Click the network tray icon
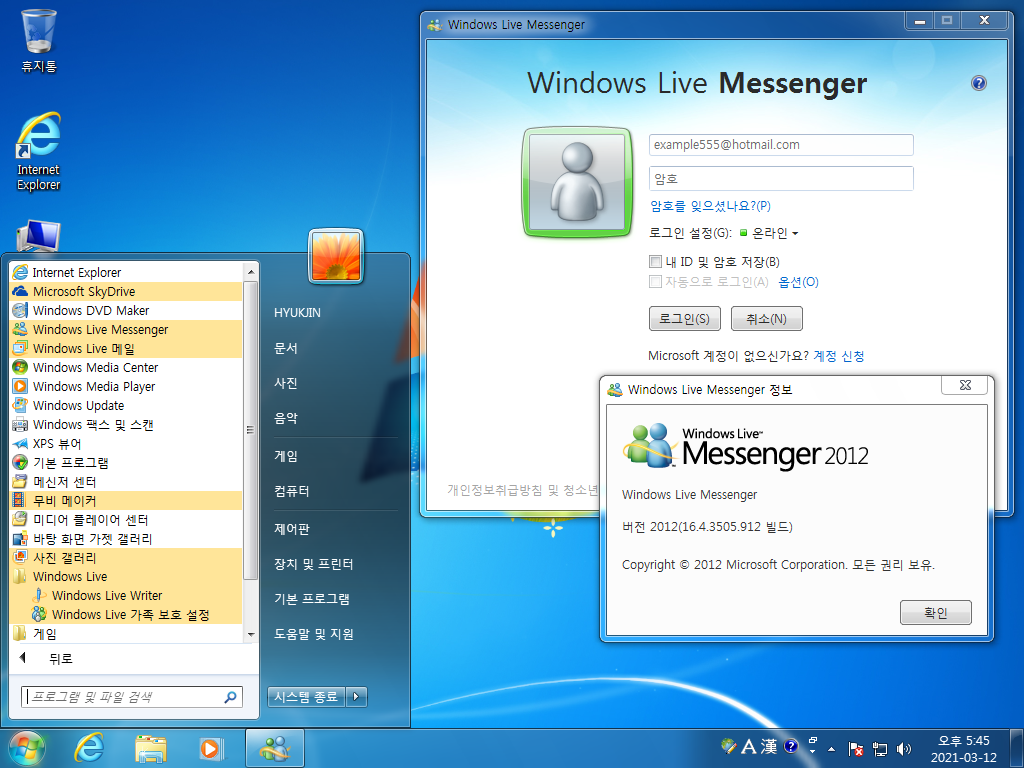 point(880,748)
